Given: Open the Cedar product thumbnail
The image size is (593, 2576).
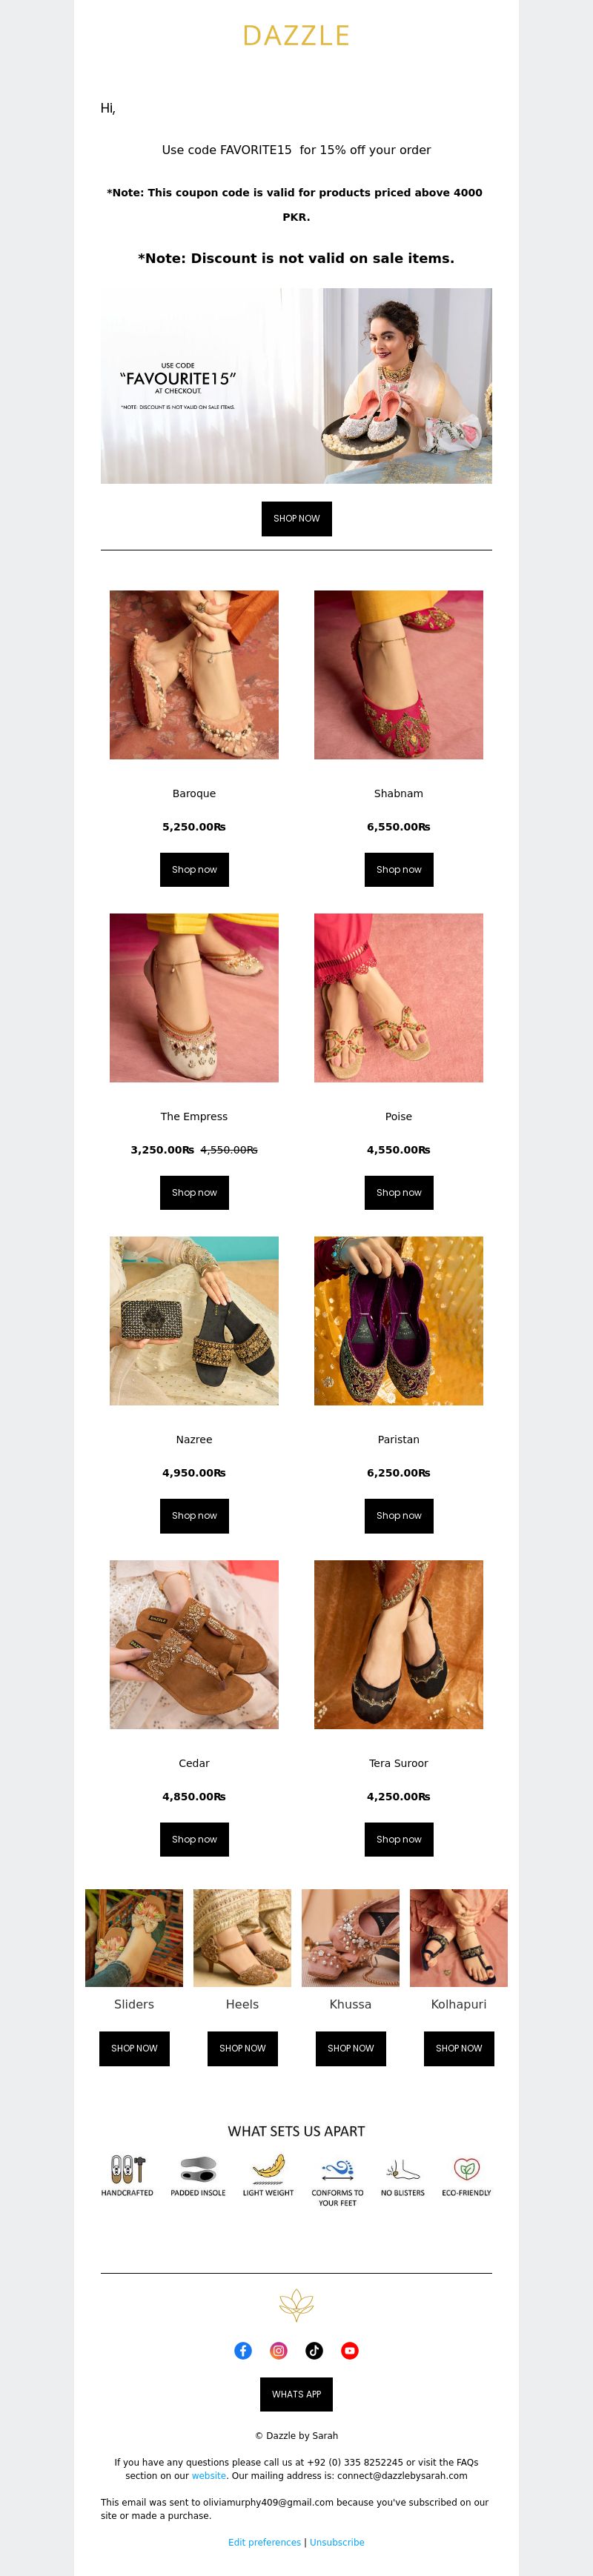Looking at the screenshot, I should tap(194, 1644).
